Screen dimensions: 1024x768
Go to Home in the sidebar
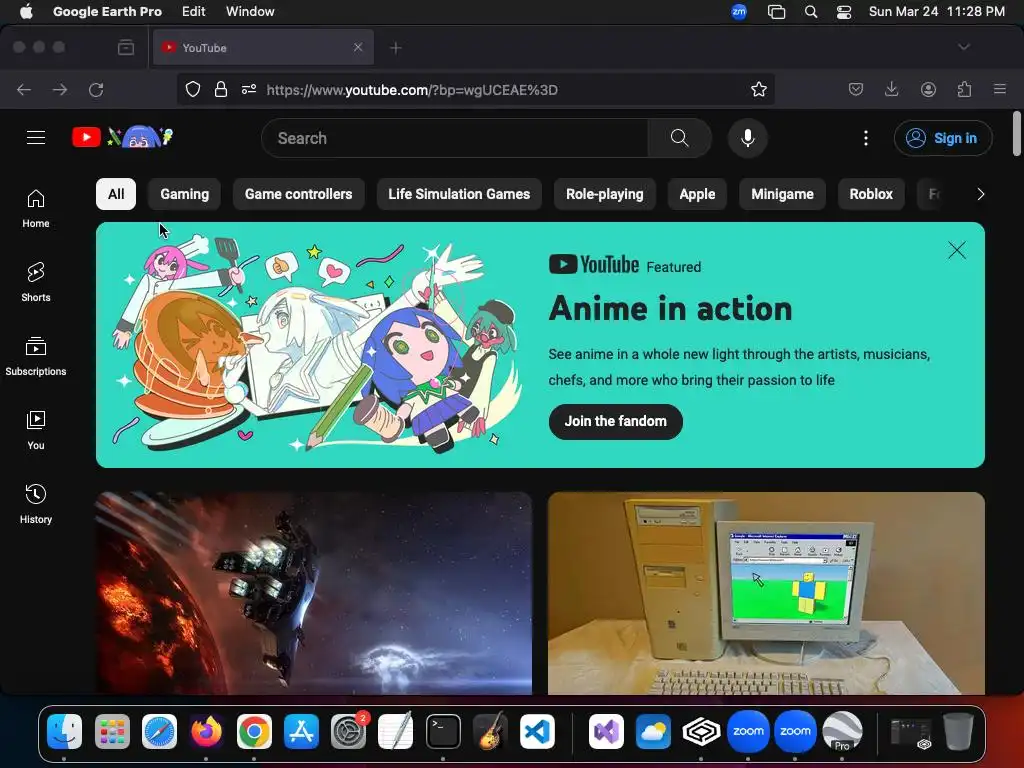(x=36, y=208)
